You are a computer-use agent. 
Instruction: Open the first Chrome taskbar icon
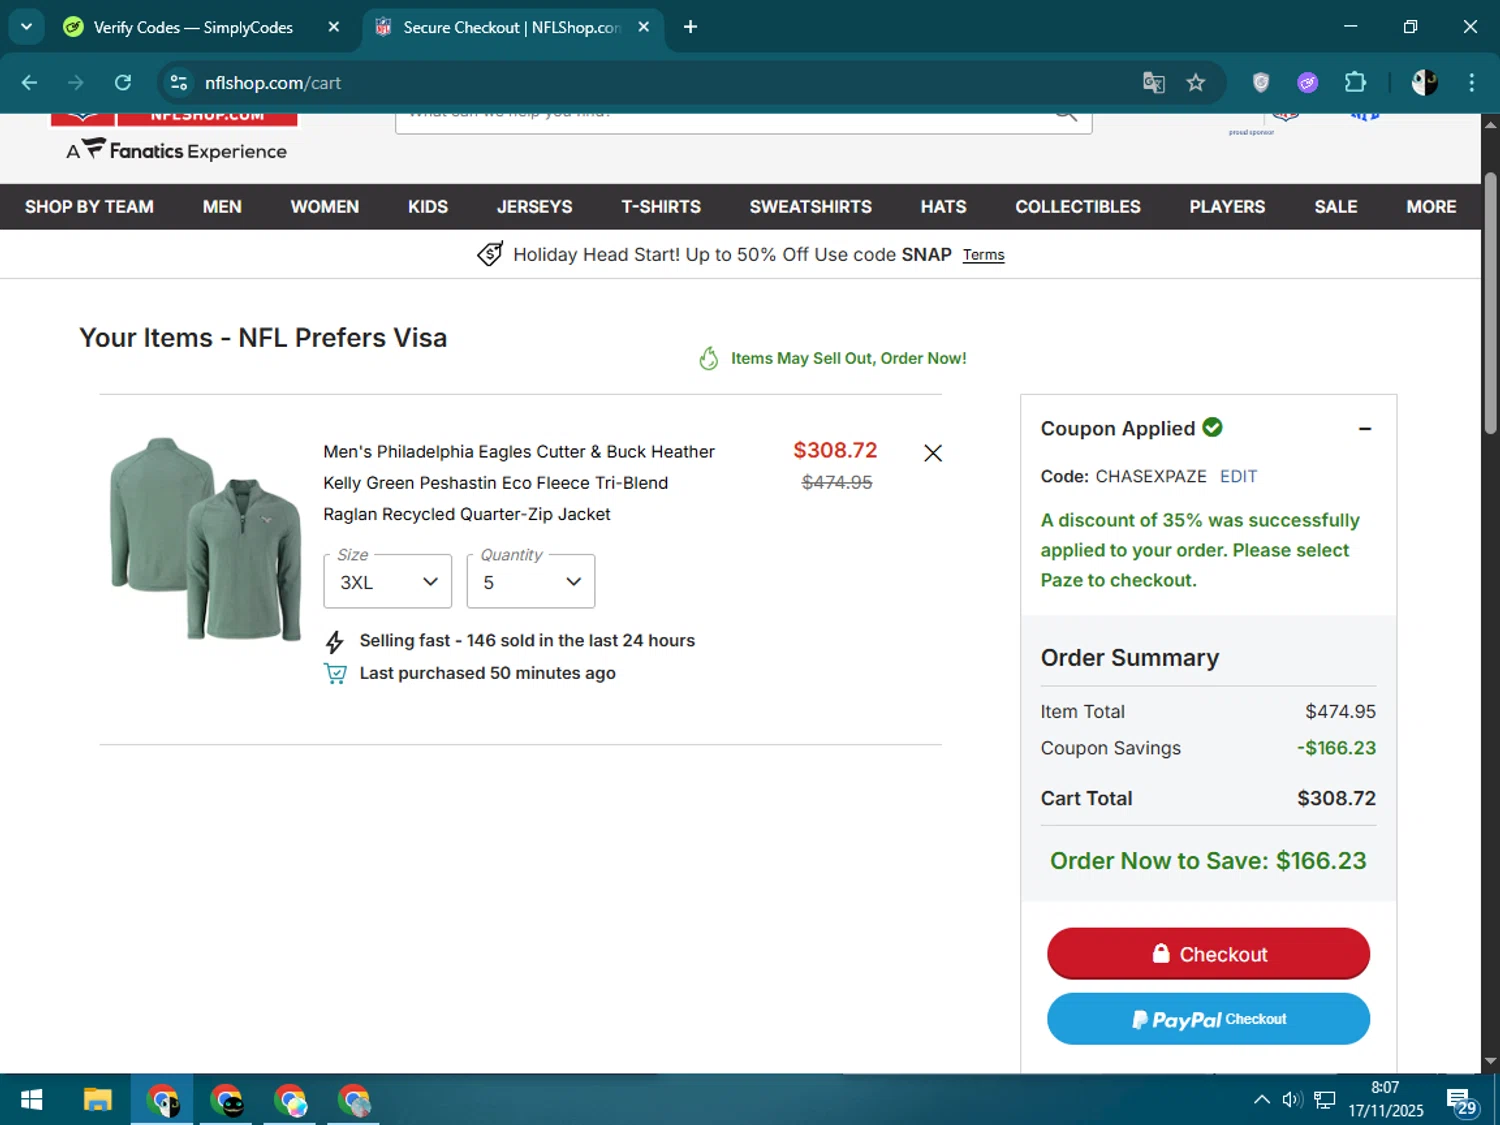[x=162, y=1100]
